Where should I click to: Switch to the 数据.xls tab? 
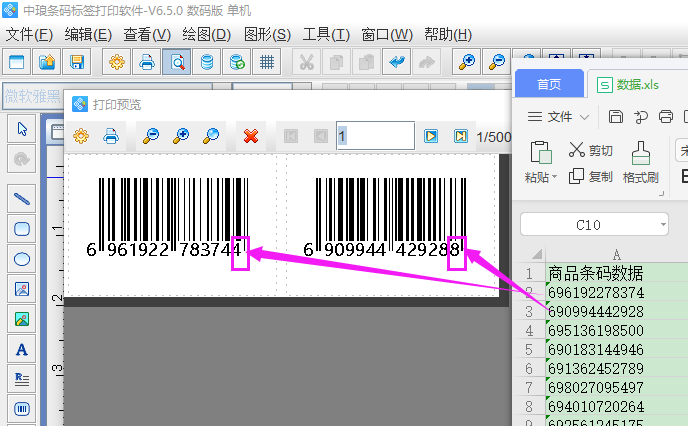(625, 85)
